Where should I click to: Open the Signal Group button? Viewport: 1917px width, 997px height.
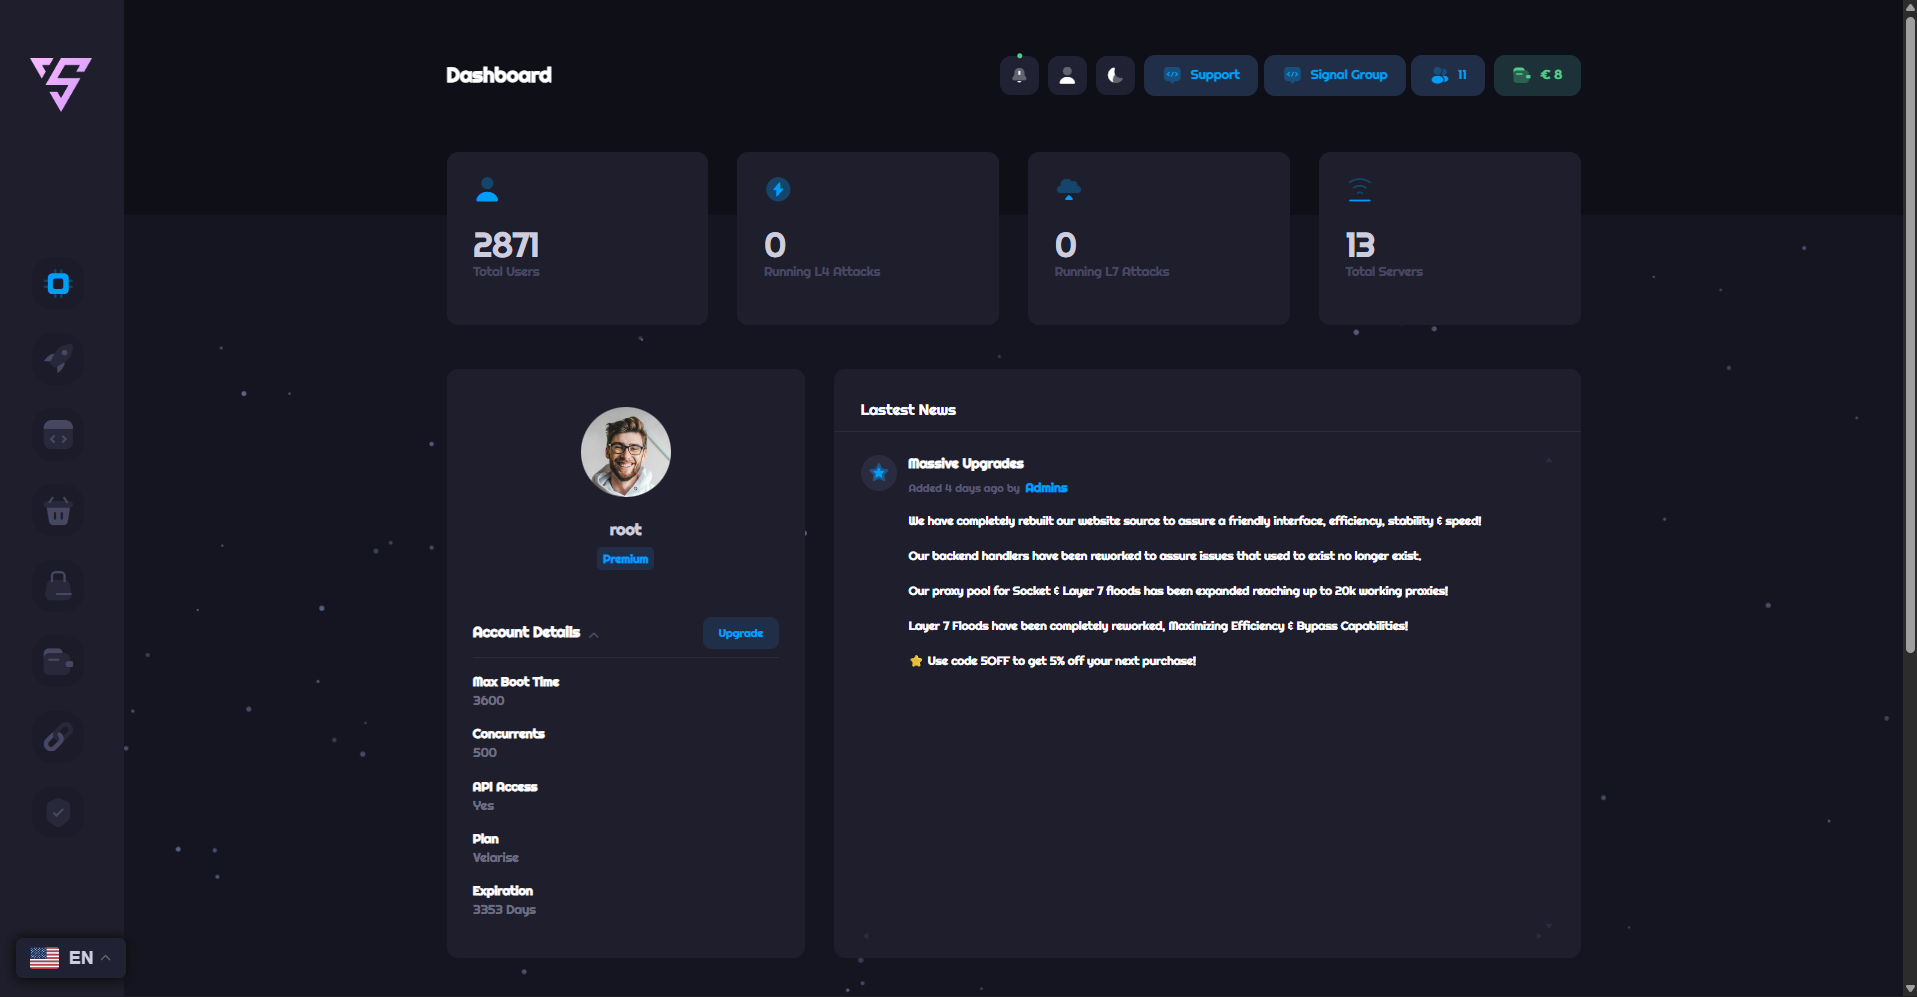[x=1334, y=76]
